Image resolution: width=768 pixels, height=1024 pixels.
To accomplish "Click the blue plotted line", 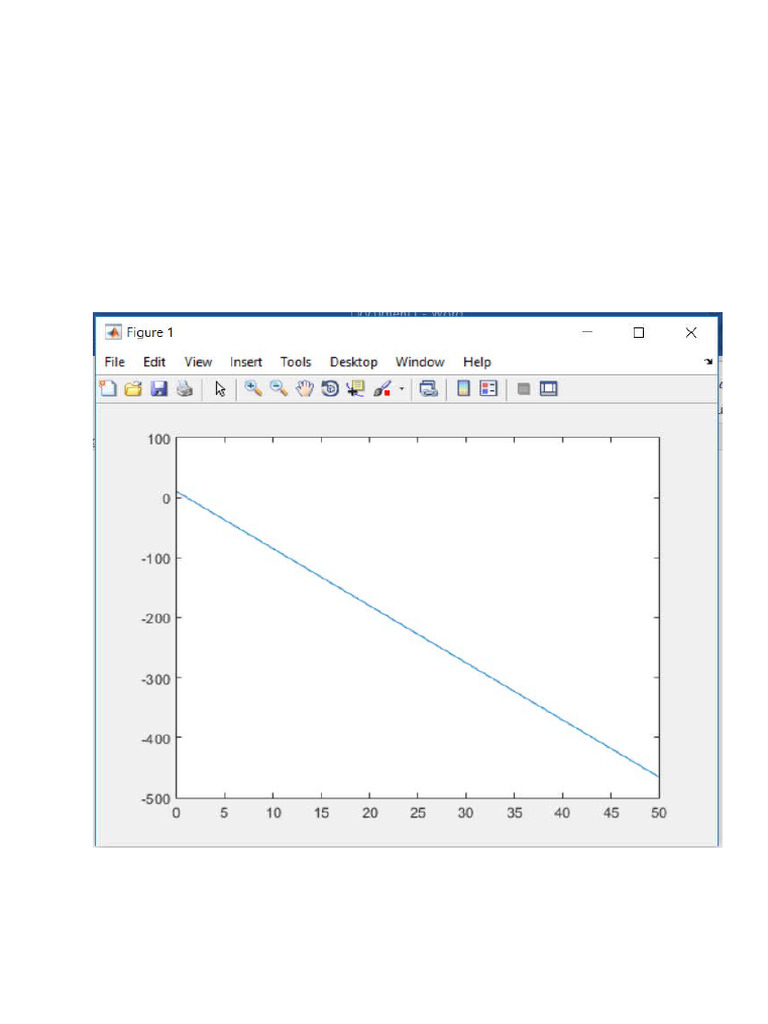I will (418, 634).
